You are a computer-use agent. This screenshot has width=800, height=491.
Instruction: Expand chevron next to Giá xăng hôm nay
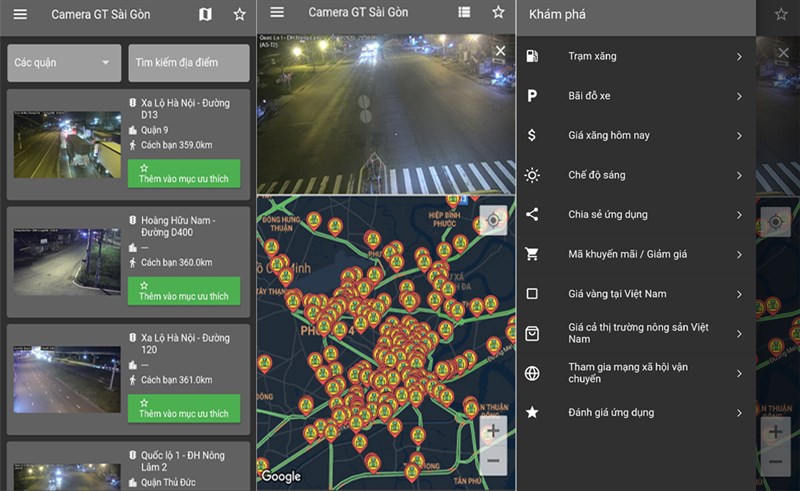[739, 136]
